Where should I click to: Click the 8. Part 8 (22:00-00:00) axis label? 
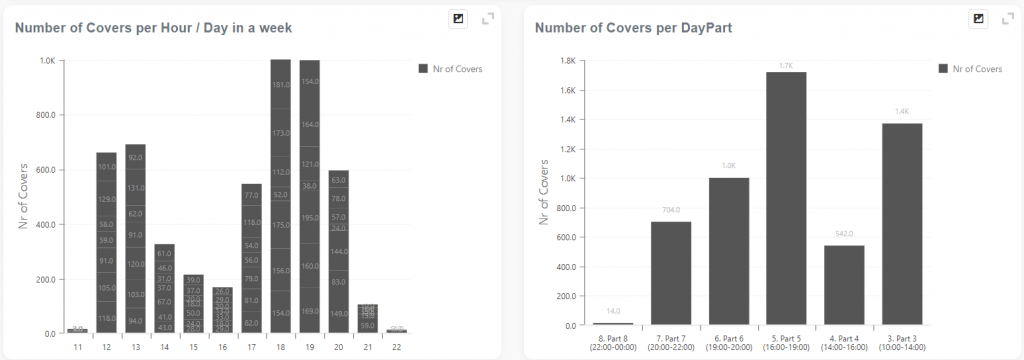(x=613, y=342)
